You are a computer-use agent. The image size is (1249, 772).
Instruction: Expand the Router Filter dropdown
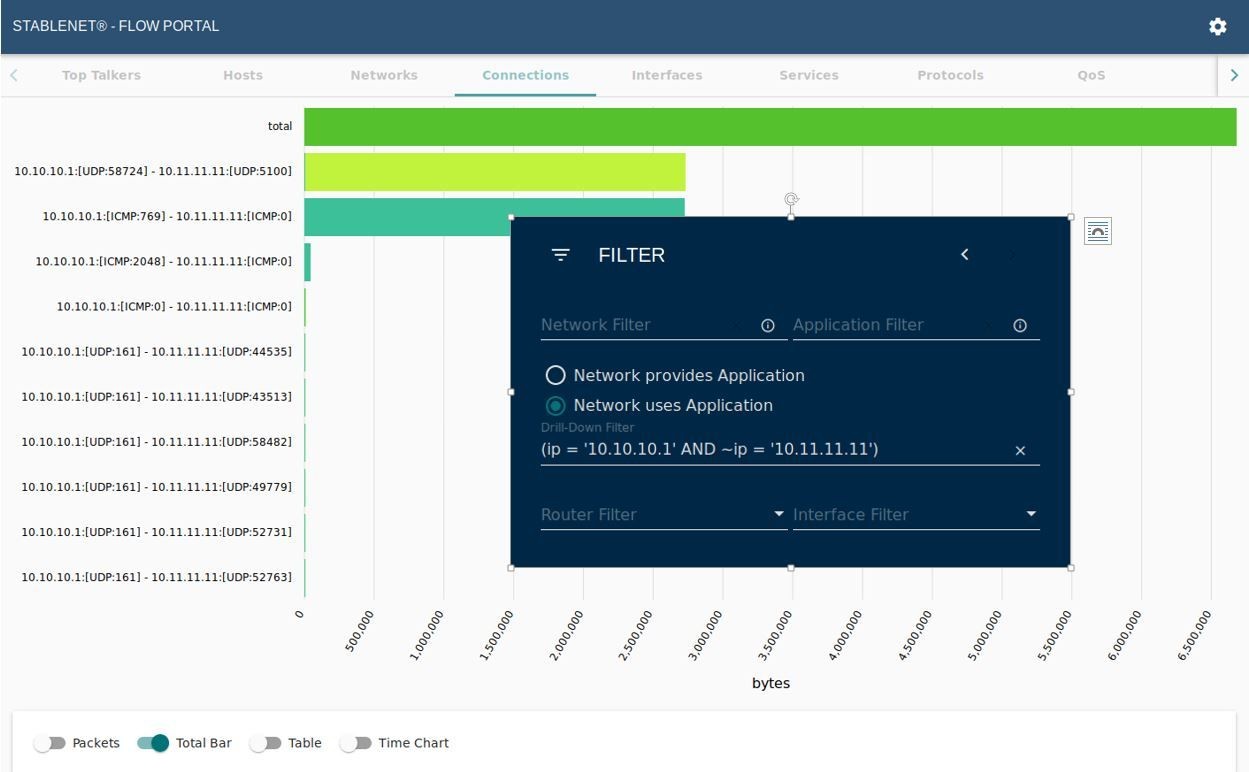(779, 514)
